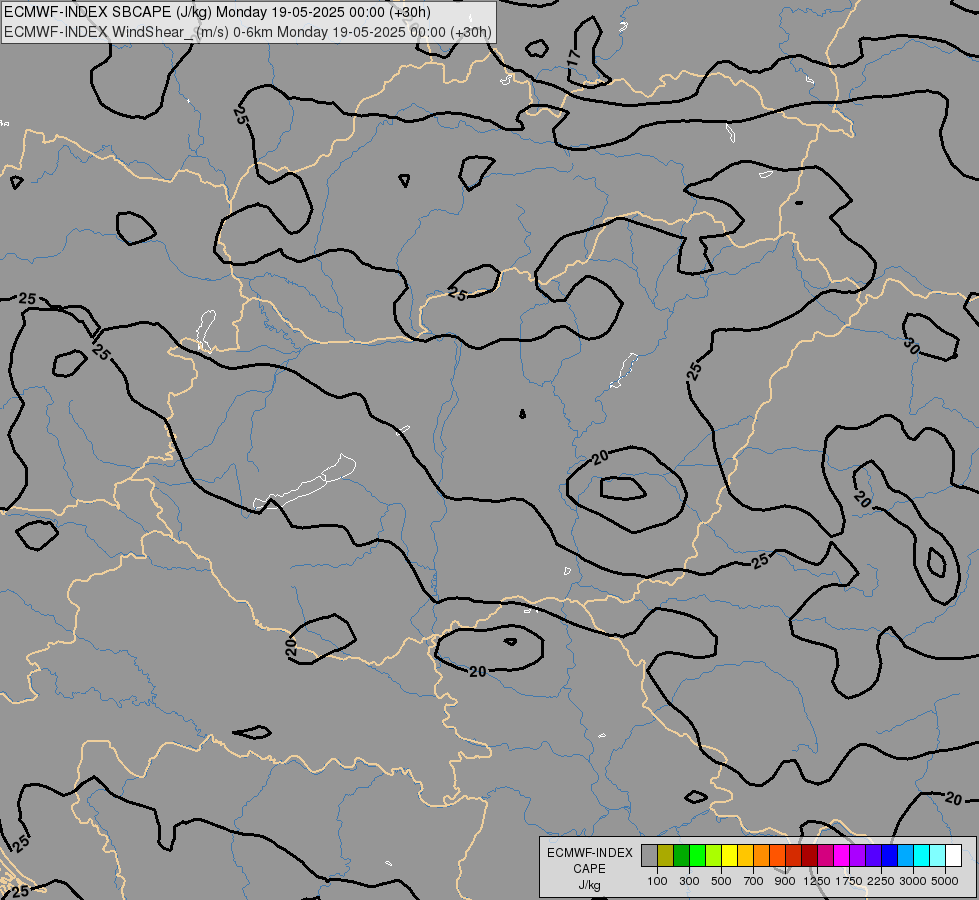Click the legend value 5000
Screen dimensions: 979x900
click(x=945, y=881)
